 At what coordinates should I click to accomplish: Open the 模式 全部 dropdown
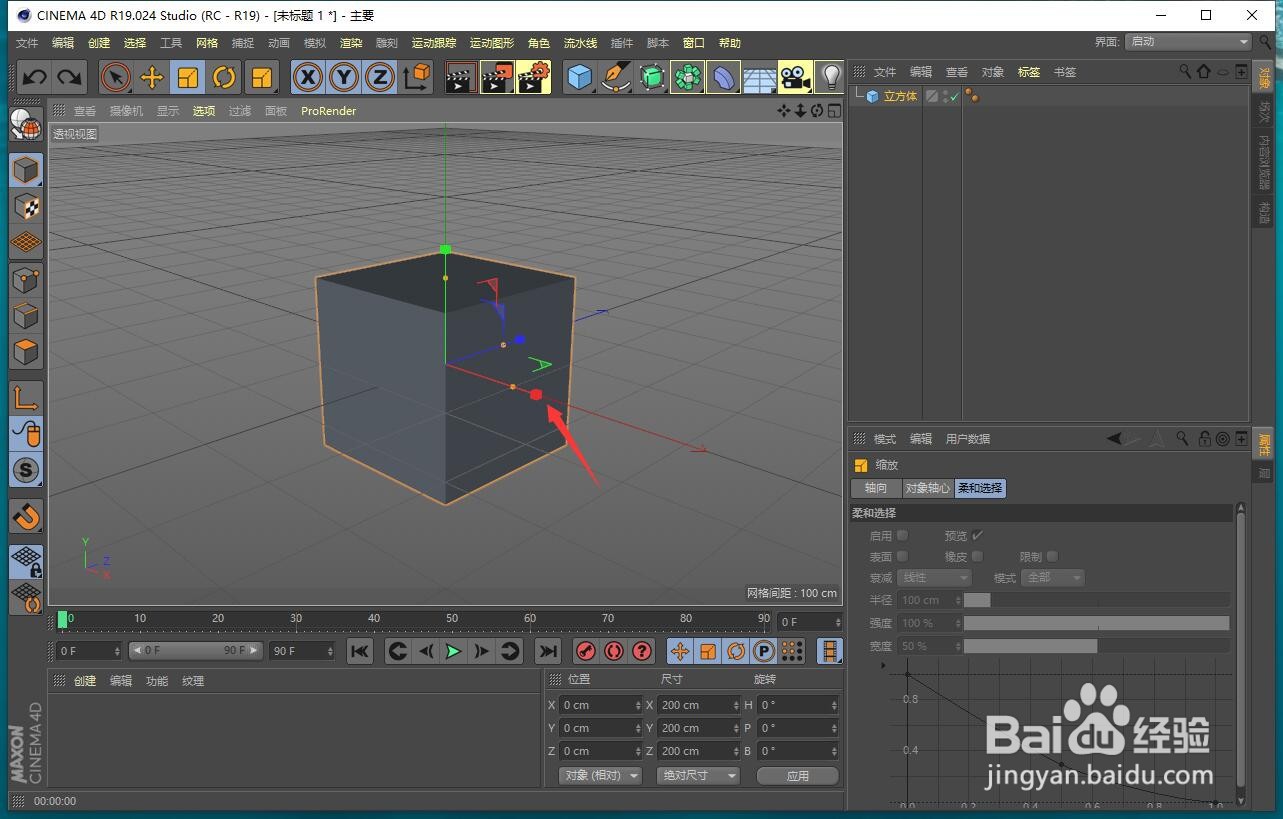pyautogui.click(x=1051, y=577)
